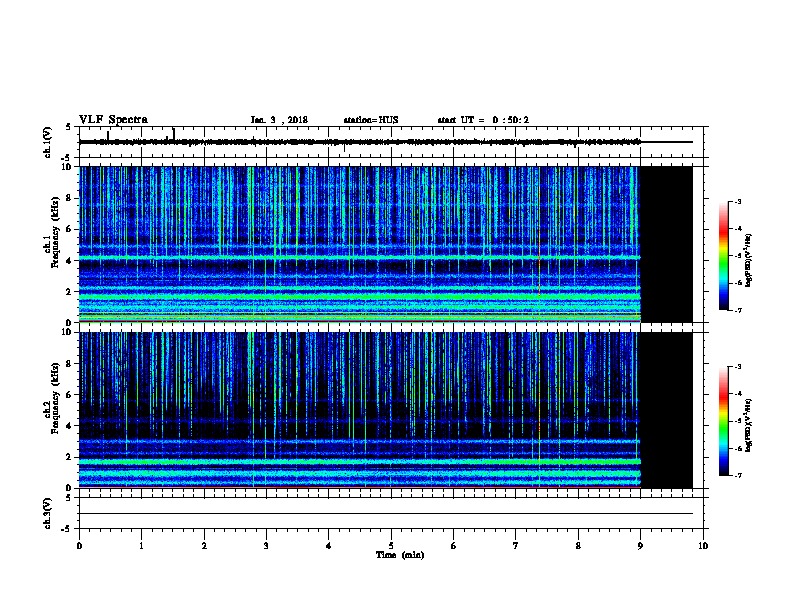This screenshot has height=612, width=792.
Task: Click time axis tick label "9"
Action: [640, 545]
